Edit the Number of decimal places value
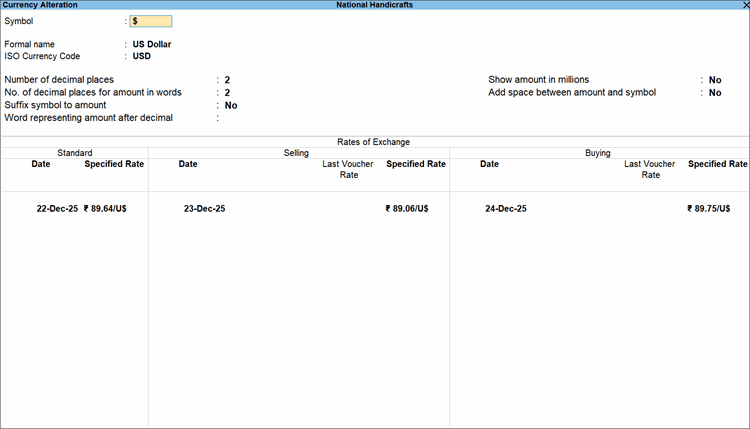 point(227,80)
